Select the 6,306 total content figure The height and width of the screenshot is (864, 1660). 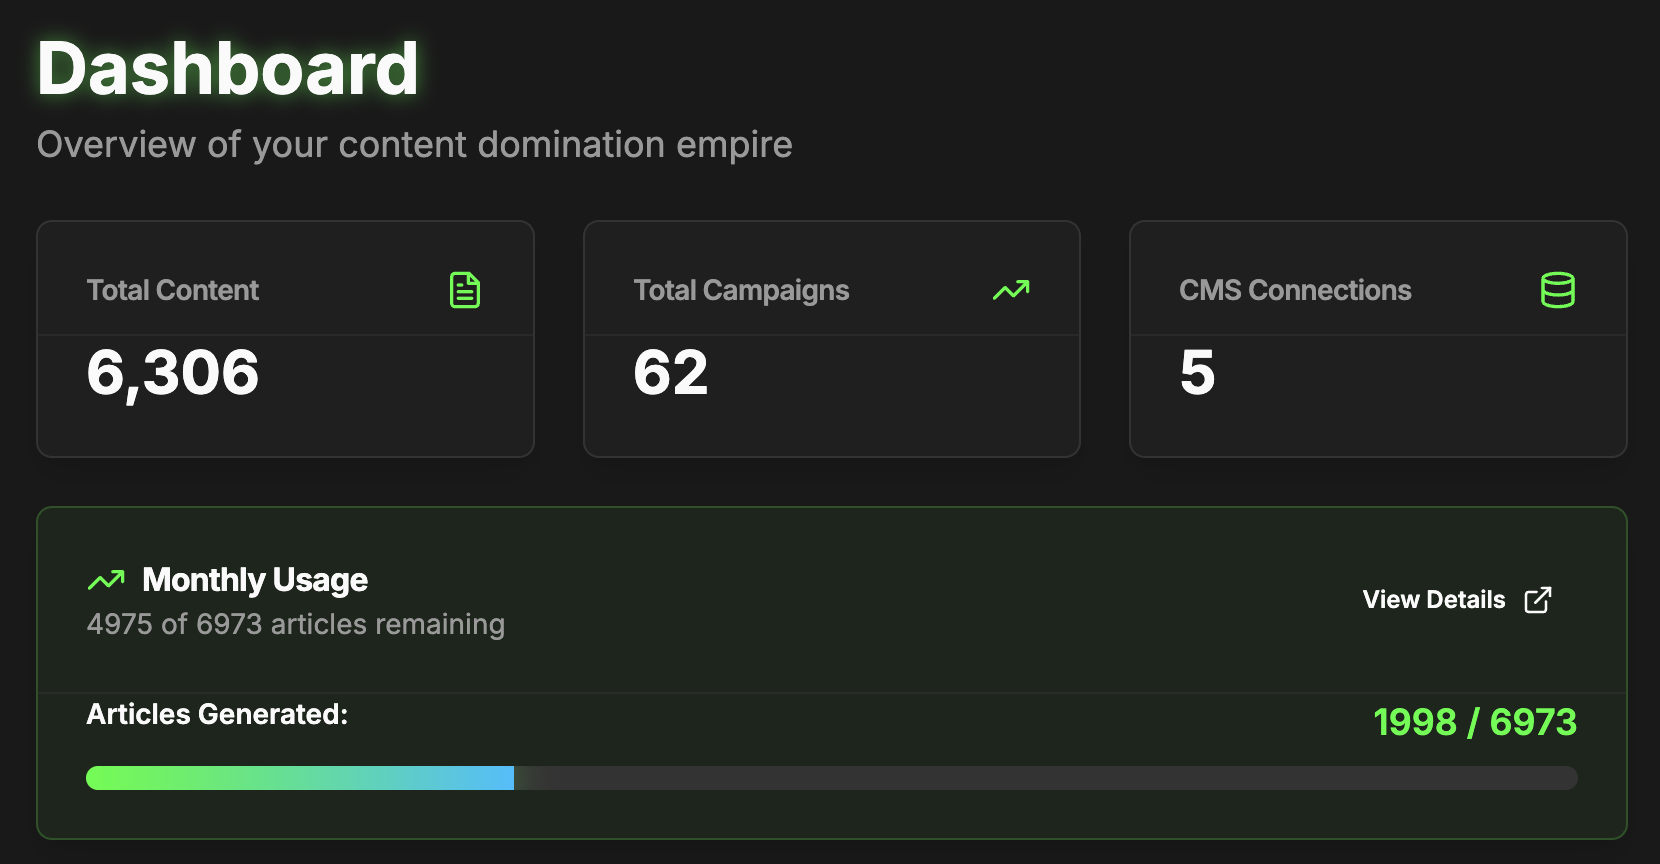tap(173, 373)
